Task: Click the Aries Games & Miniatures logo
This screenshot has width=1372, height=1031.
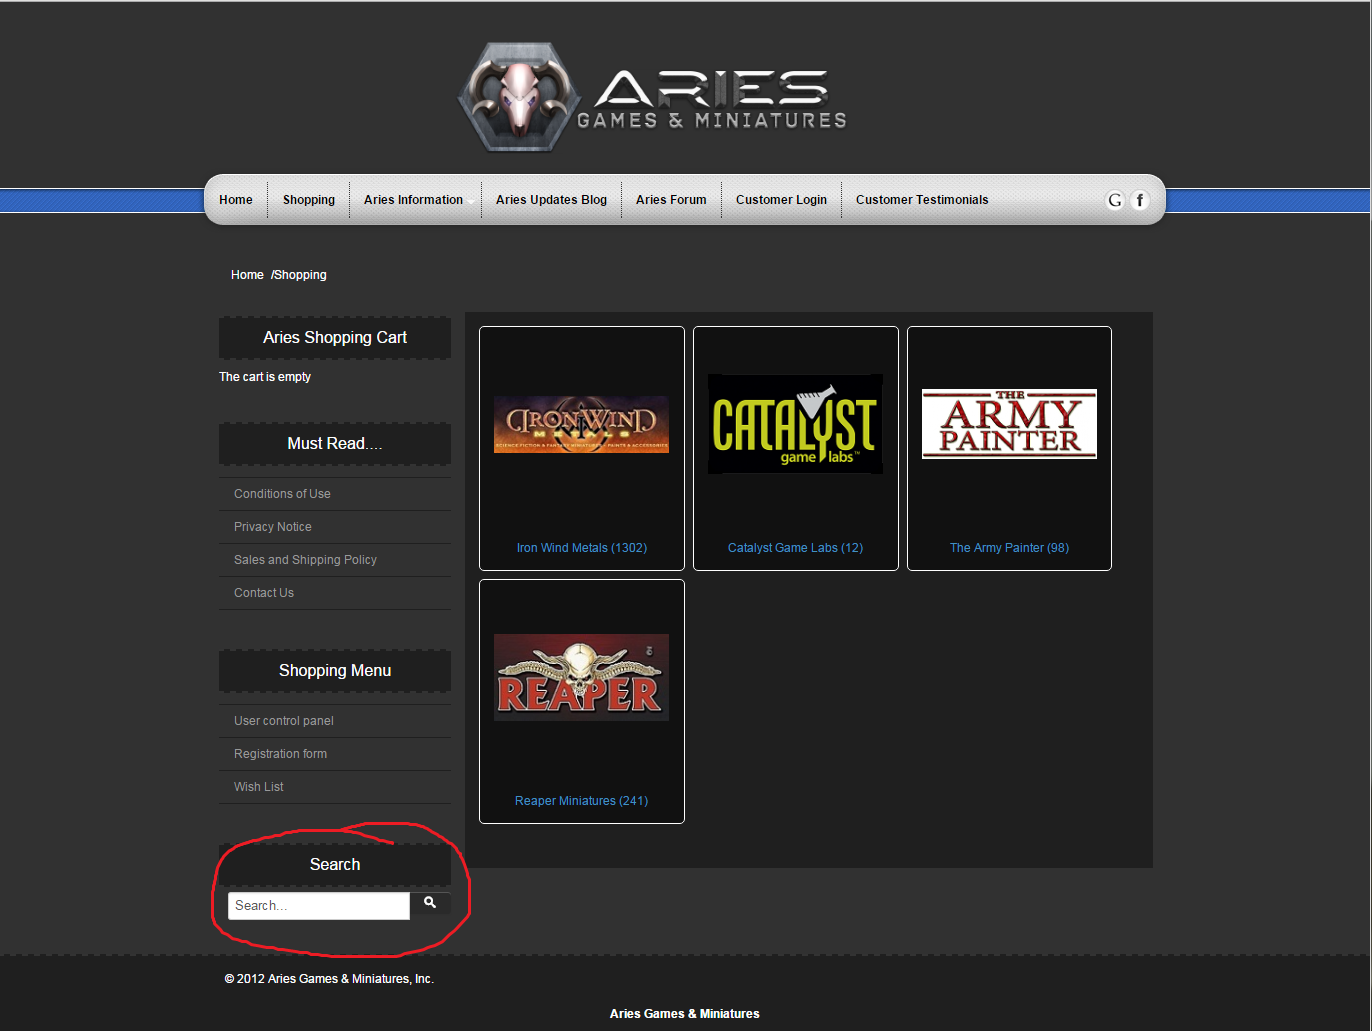Action: tap(652, 98)
